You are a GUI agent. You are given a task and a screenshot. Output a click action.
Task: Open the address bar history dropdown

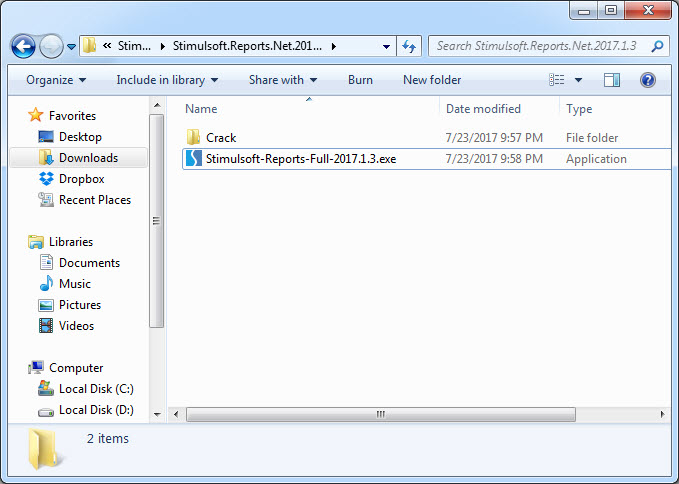coord(386,46)
